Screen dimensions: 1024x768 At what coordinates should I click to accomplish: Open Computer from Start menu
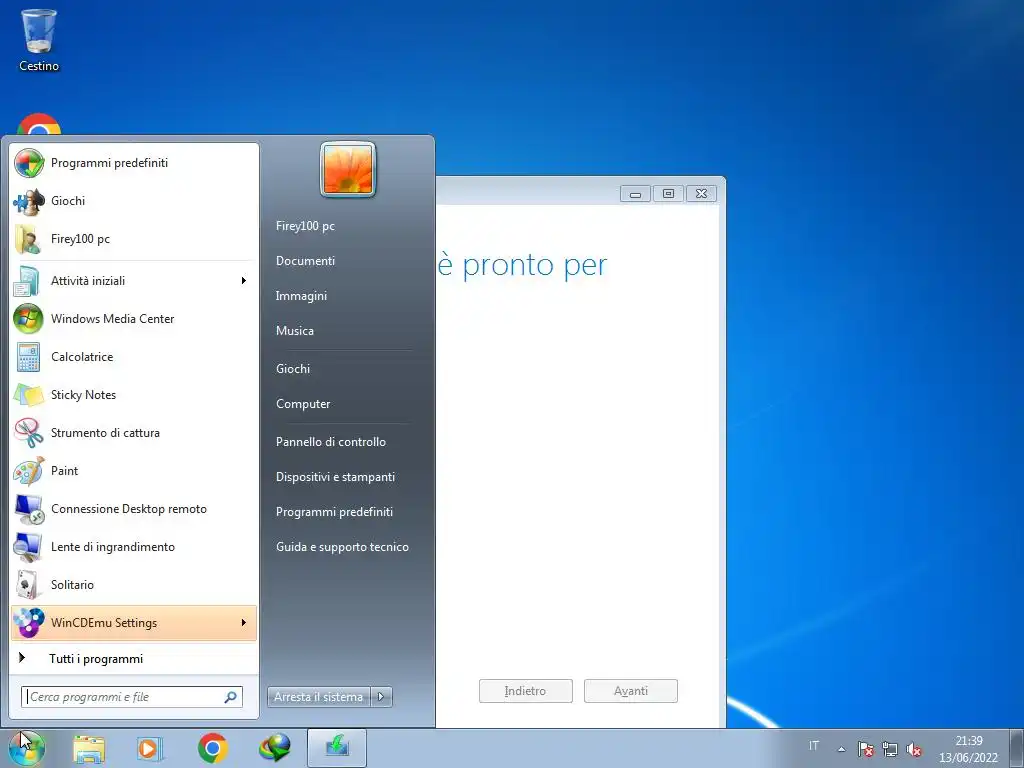click(x=303, y=404)
